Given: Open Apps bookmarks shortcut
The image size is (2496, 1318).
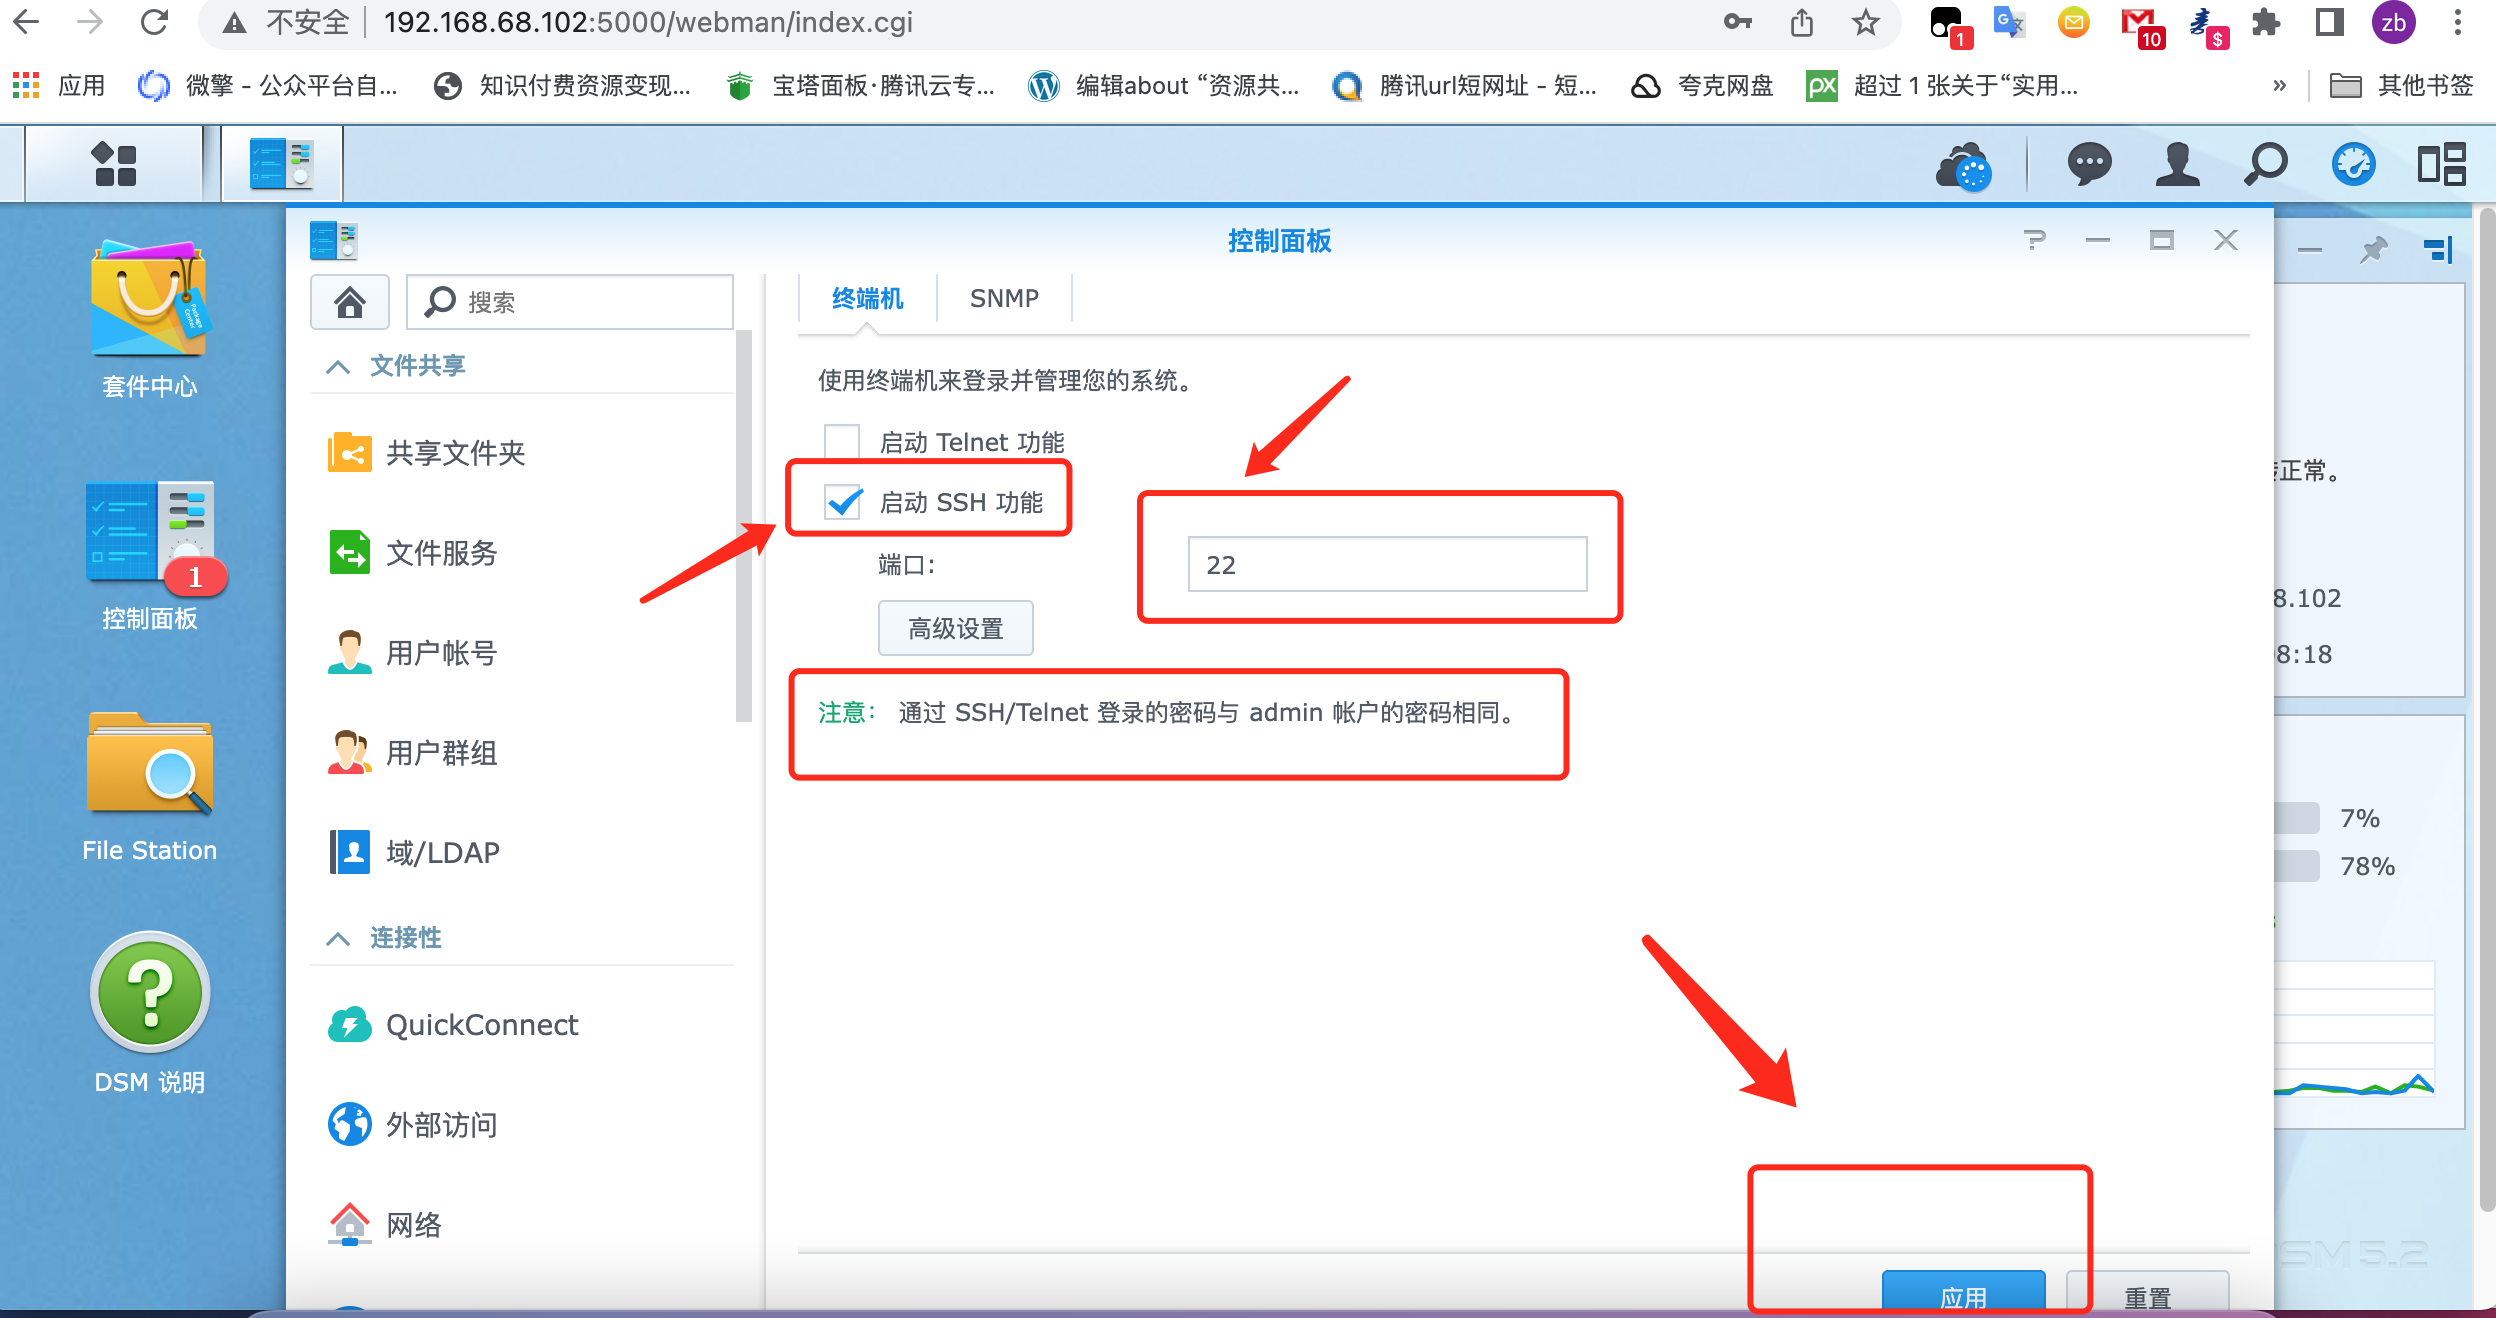Looking at the screenshot, I should click(58, 86).
